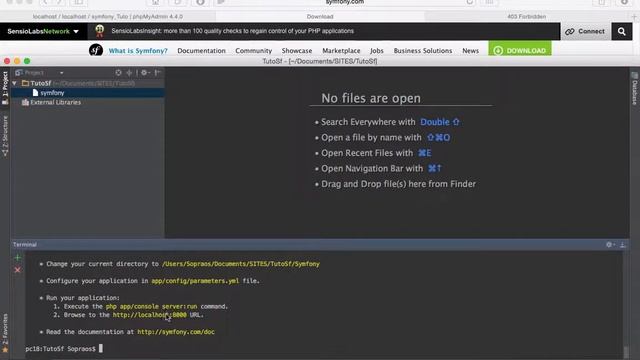
Task: Click the collapse all icon in Project panel
Action: click(129, 73)
